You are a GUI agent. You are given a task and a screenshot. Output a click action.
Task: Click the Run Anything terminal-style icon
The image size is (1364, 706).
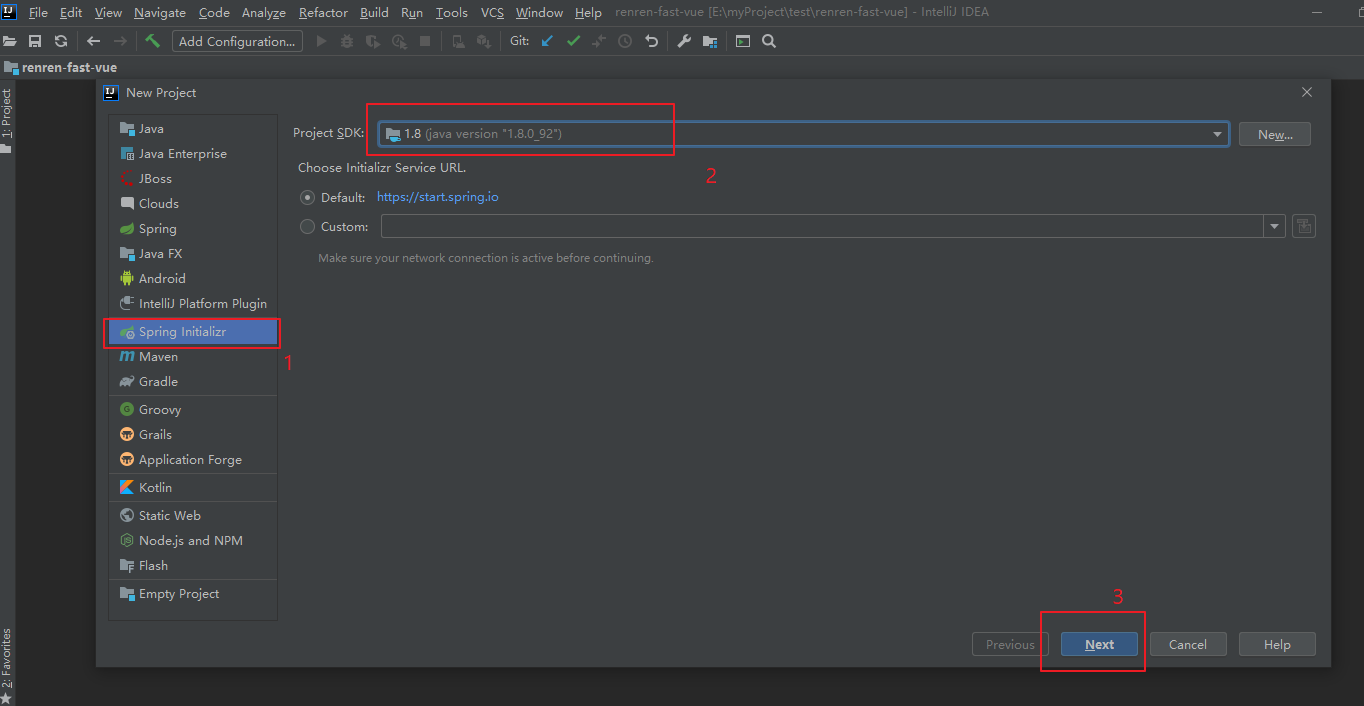(743, 41)
